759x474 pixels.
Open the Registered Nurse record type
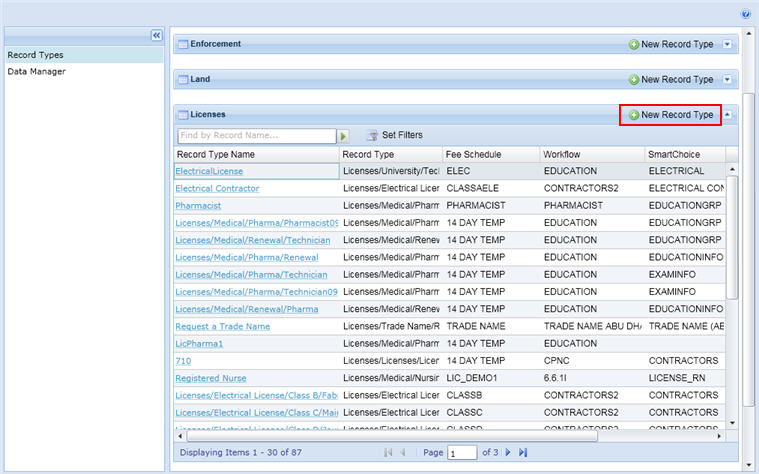coord(211,378)
